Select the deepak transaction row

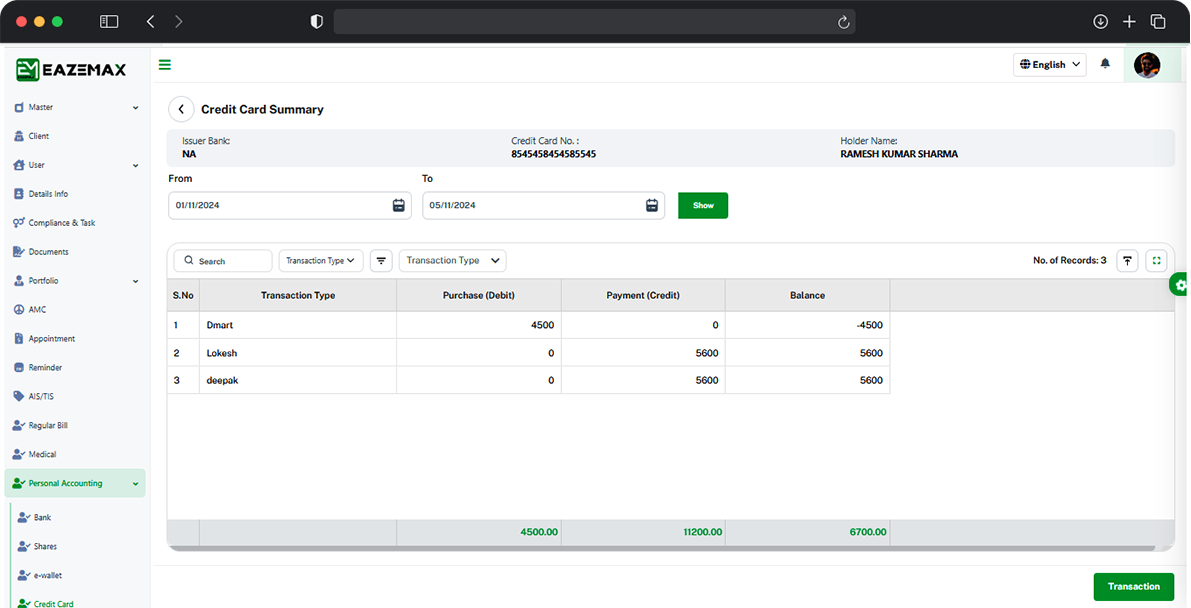click(529, 380)
